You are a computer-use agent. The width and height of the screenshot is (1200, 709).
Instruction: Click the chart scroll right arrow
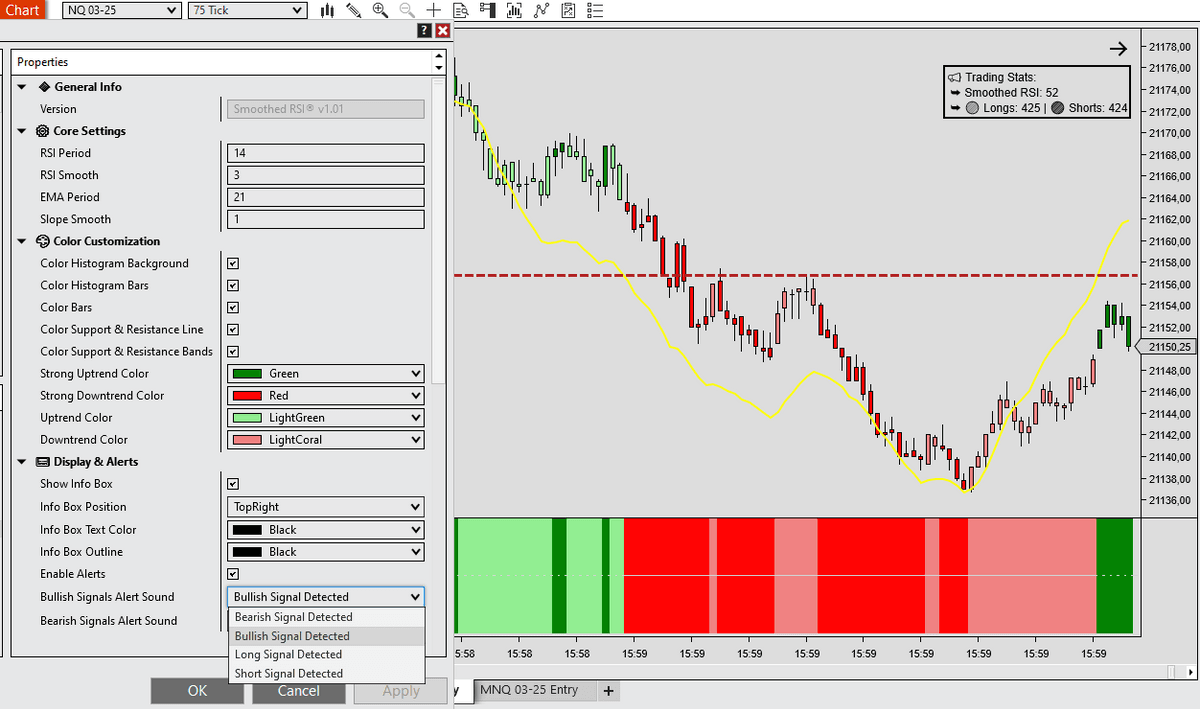point(1118,48)
